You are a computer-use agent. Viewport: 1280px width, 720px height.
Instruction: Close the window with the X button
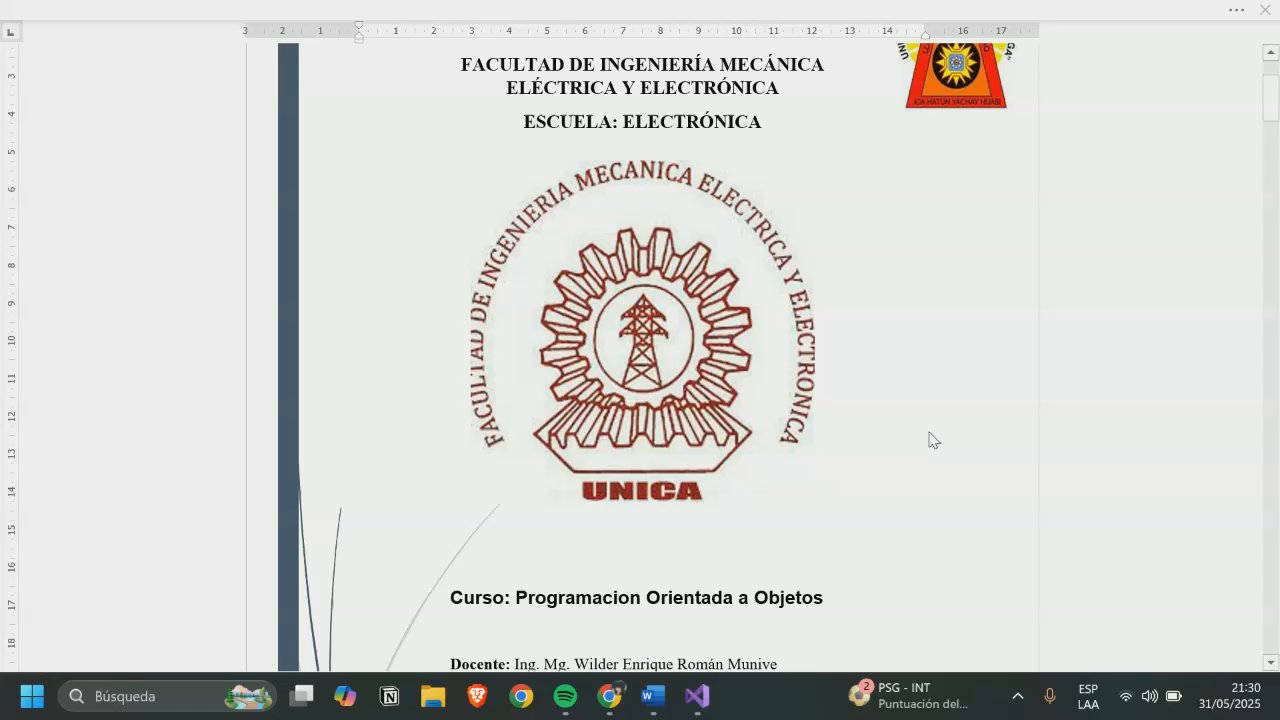tap(1264, 10)
